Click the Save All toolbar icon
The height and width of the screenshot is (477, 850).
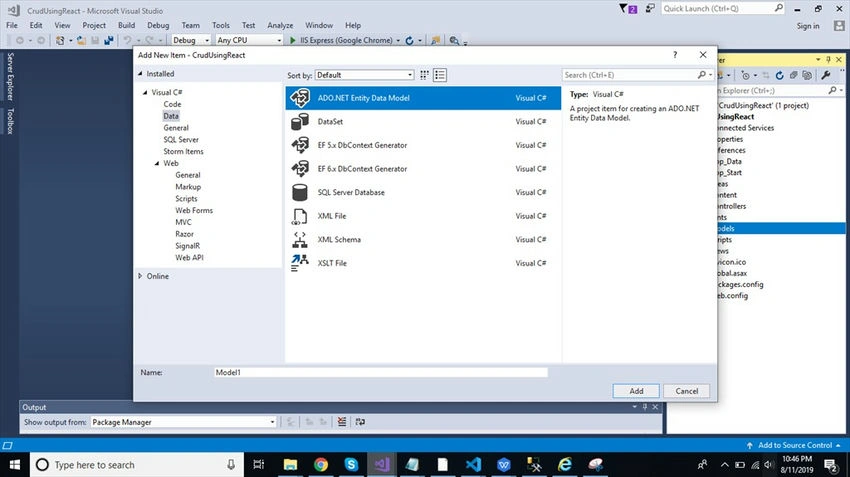[x=108, y=40]
